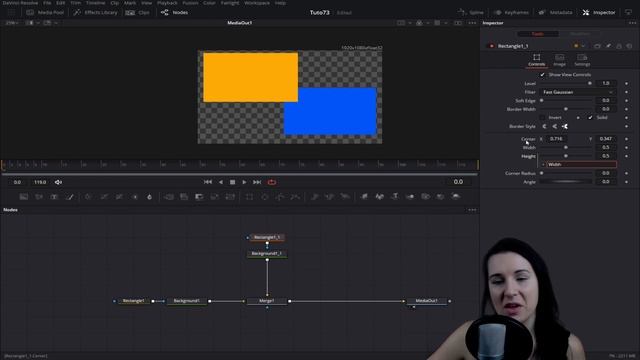Toggle keyframe dot for Angle
Viewport: 640px width, 360px height.
[x=627, y=182]
